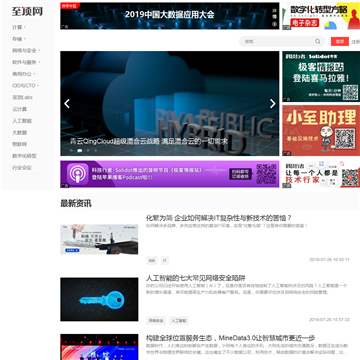This screenshot has width=360, height=360.
Task: Open the 让每一个人都是技术行家 banner
Action: [x=321, y=174]
